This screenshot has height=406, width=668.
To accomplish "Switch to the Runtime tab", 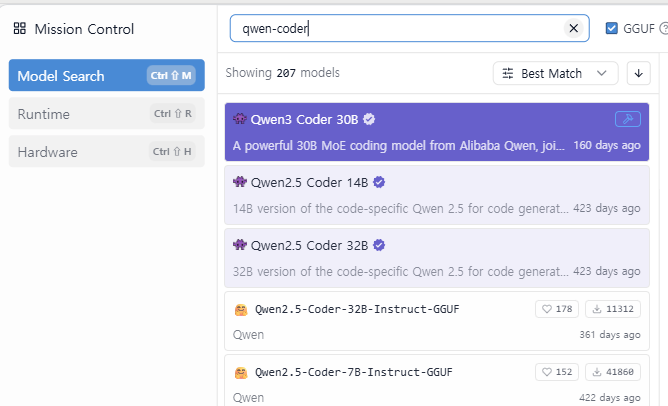I will click(x=107, y=113).
